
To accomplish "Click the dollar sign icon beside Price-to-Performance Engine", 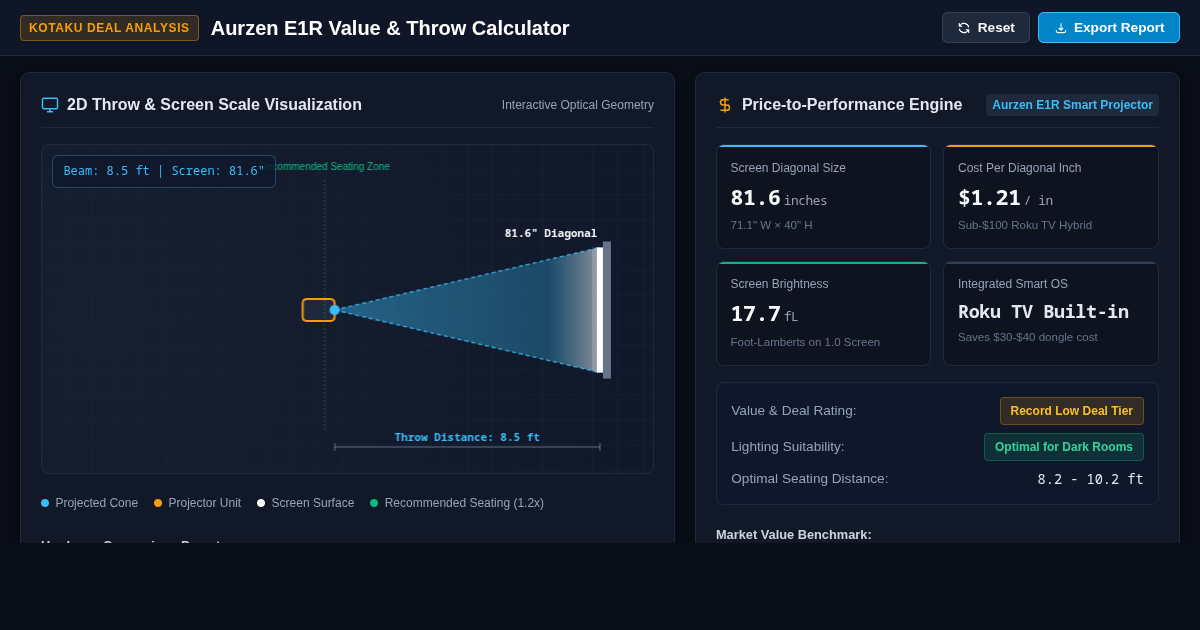I will pyautogui.click(x=725, y=105).
